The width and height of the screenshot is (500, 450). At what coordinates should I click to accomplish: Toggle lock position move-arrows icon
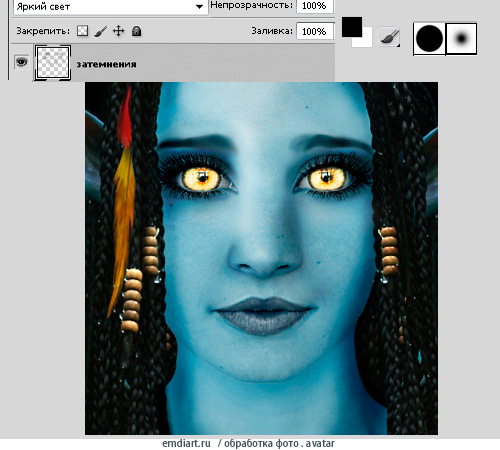tap(119, 31)
